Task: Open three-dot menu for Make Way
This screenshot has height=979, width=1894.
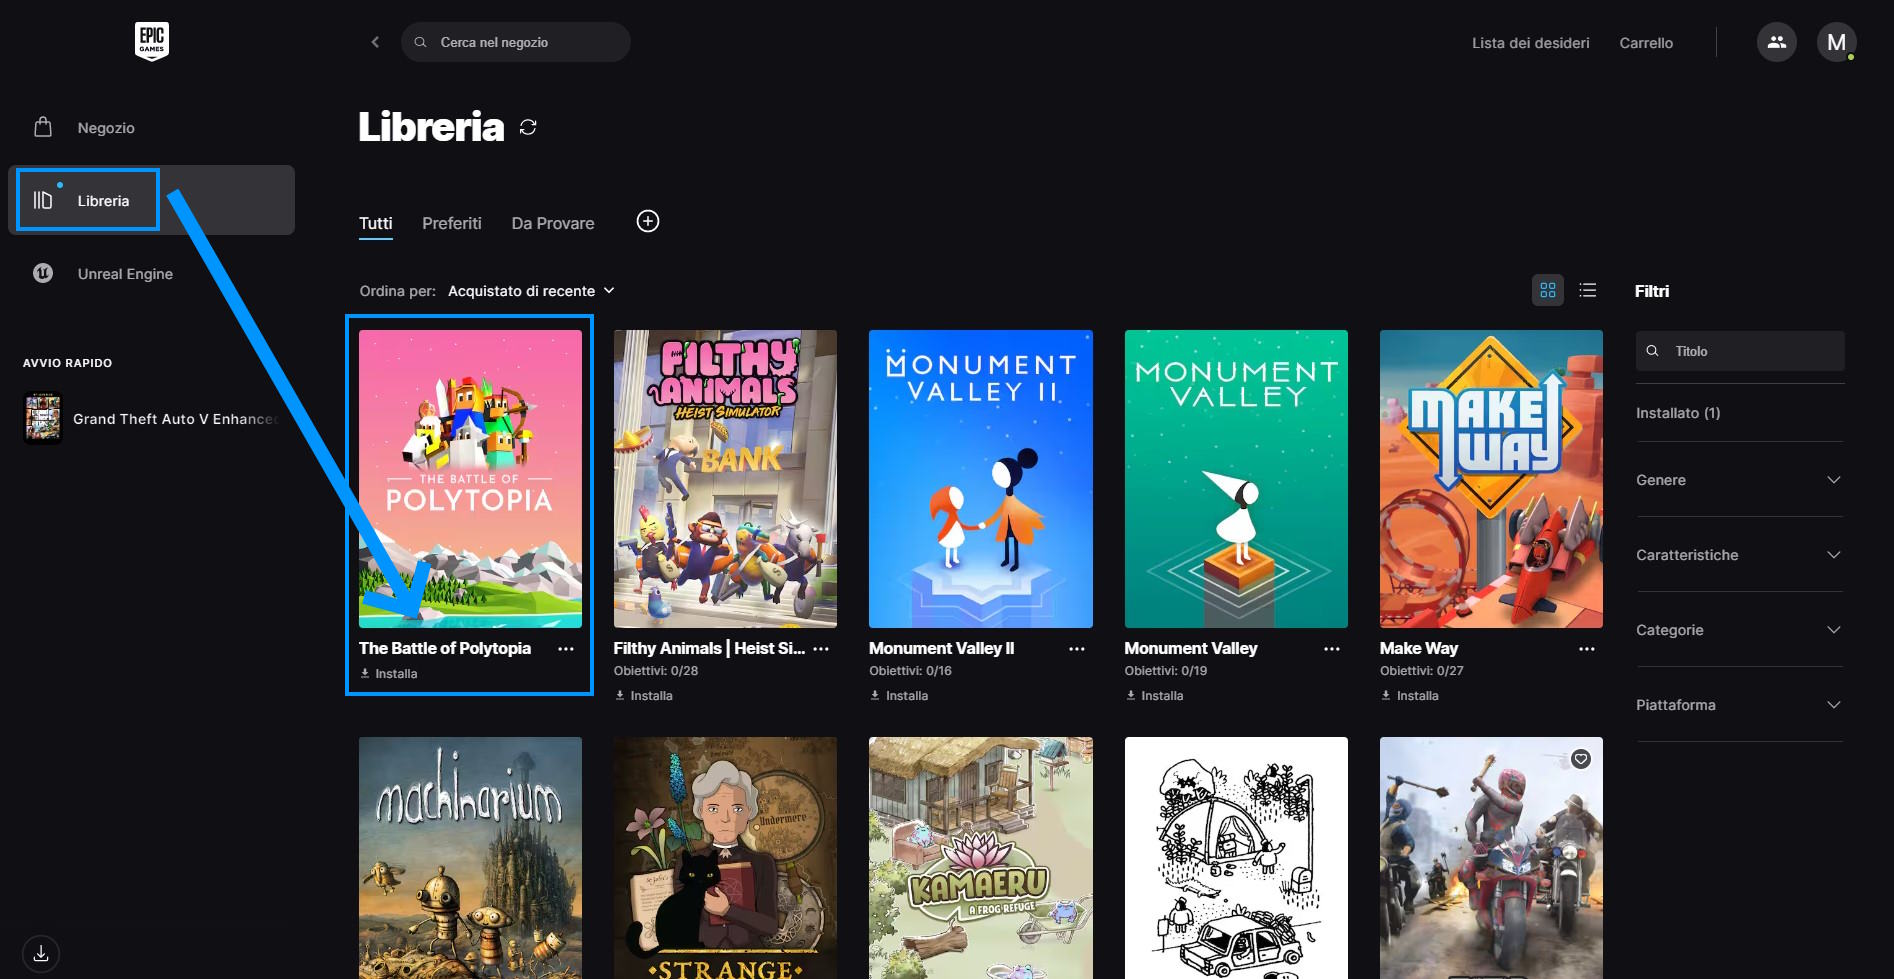Action: 1587,649
